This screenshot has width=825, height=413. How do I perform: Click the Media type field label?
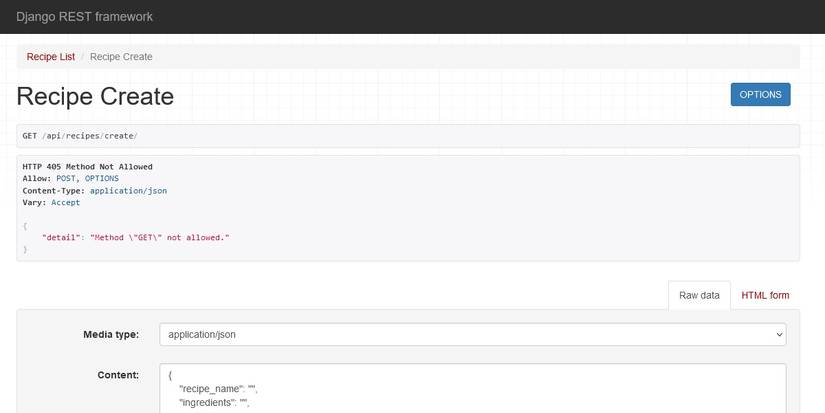(110, 334)
